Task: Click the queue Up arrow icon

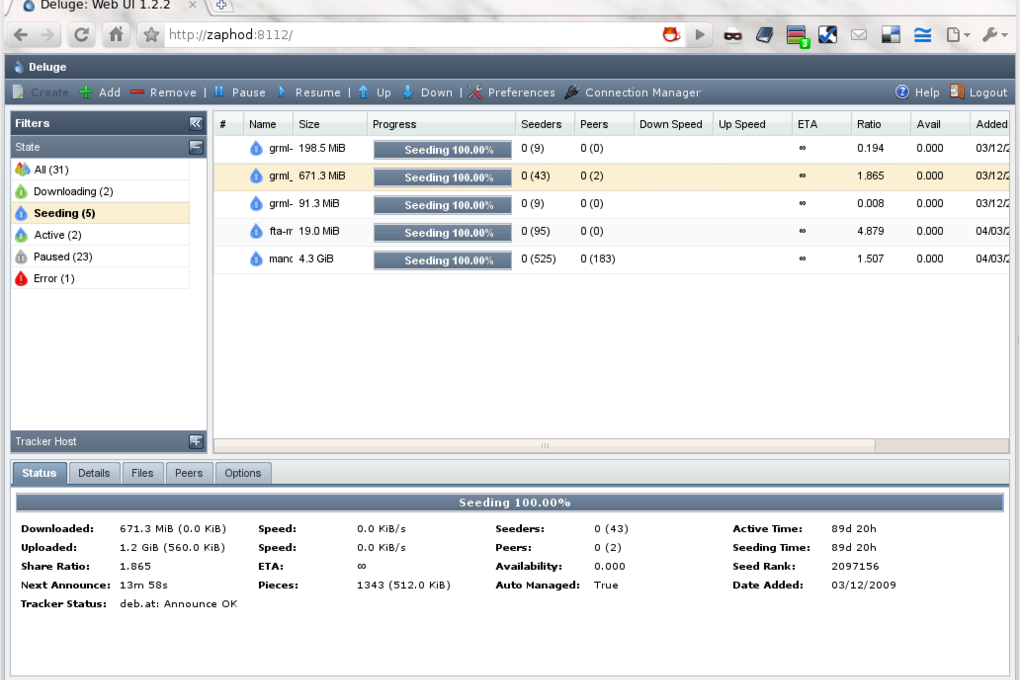Action: [x=364, y=92]
